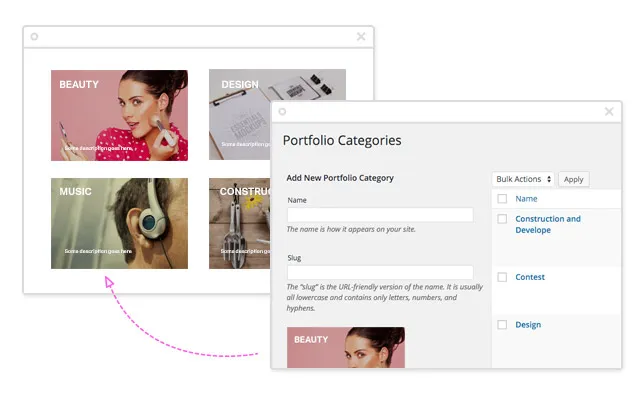Sort by the Name column header
The image size is (640, 403).
tap(526, 199)
